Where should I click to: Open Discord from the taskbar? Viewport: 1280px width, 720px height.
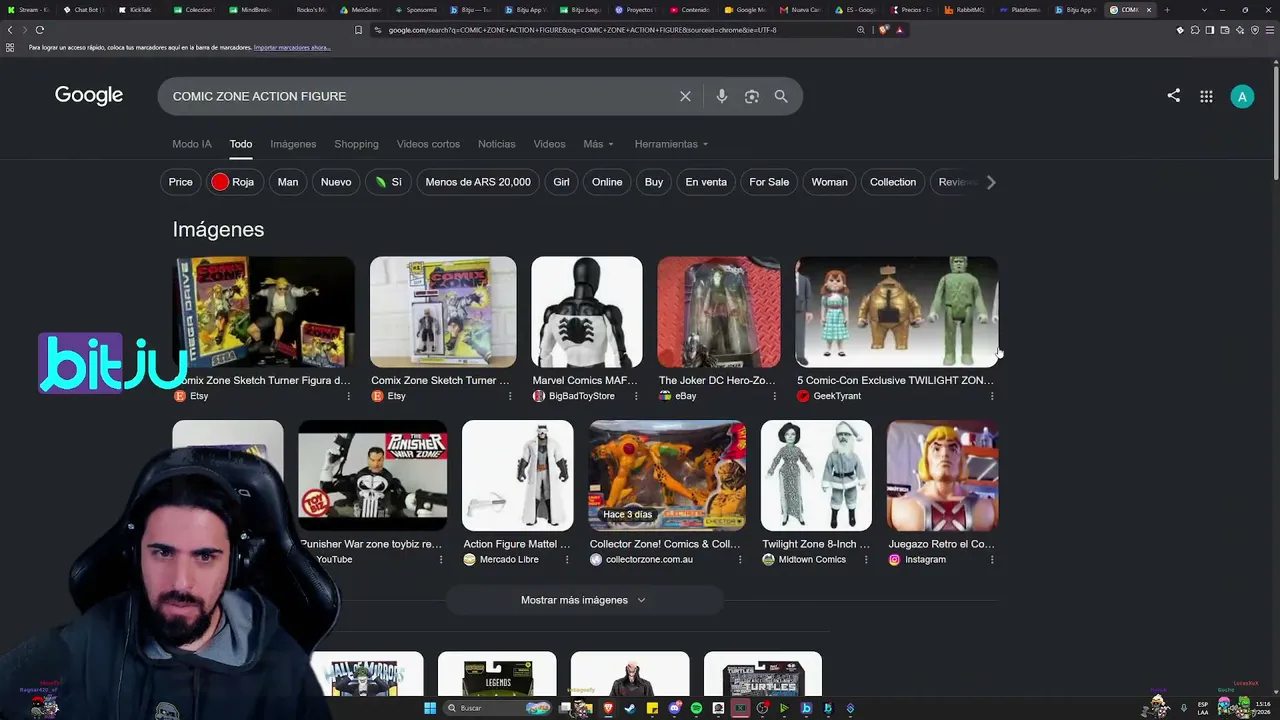click(x=675, y=708)
